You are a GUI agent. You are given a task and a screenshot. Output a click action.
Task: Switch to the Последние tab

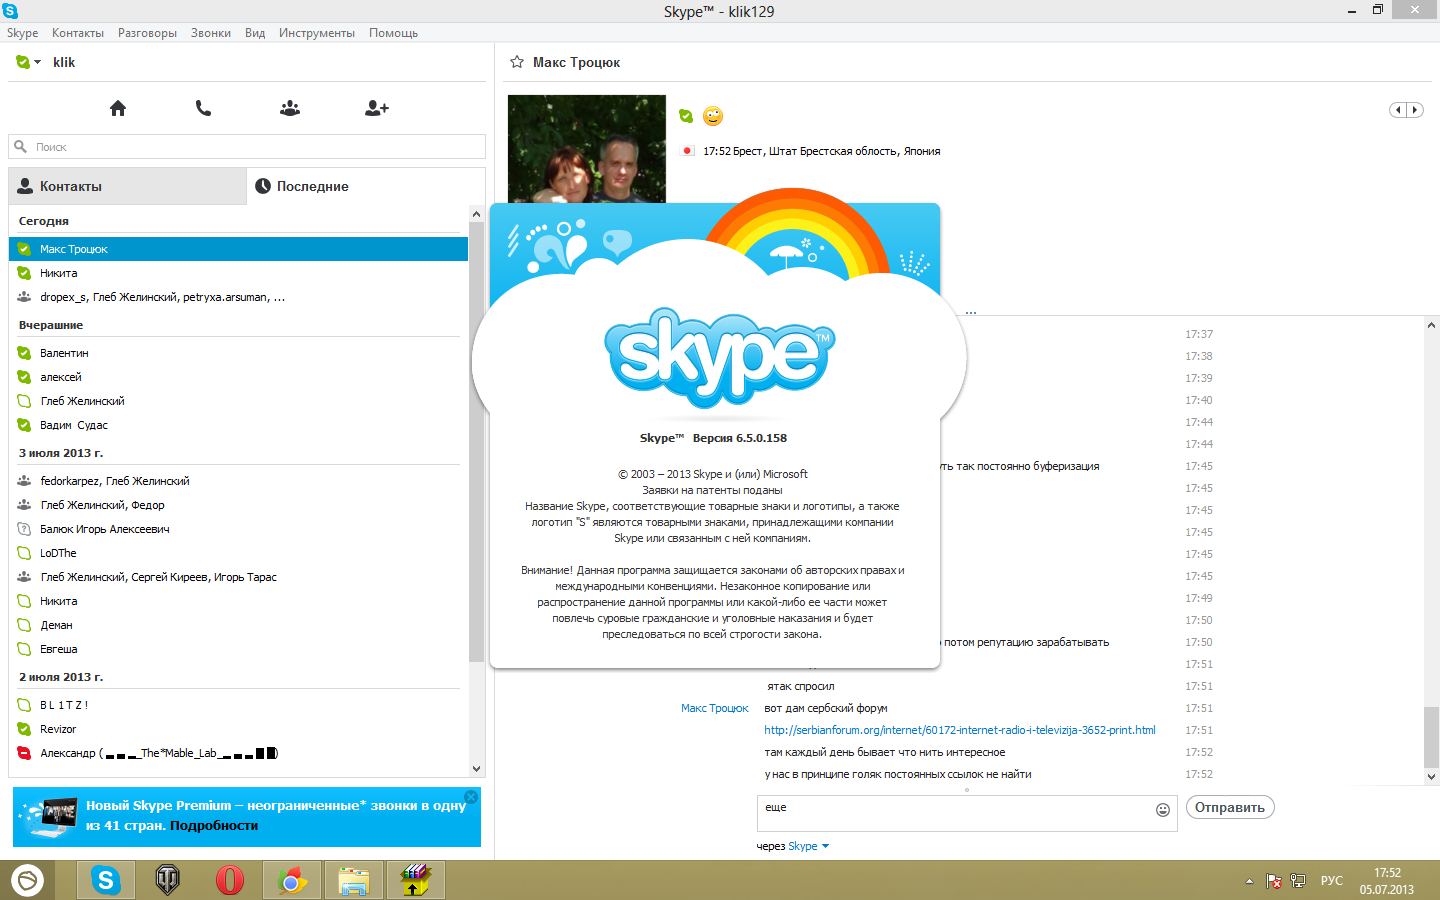(x=366, y=186)
